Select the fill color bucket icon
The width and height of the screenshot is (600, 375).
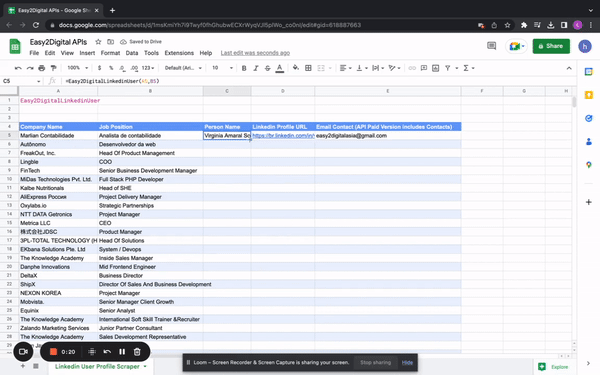pyautogui.click(x=295, y=68)
